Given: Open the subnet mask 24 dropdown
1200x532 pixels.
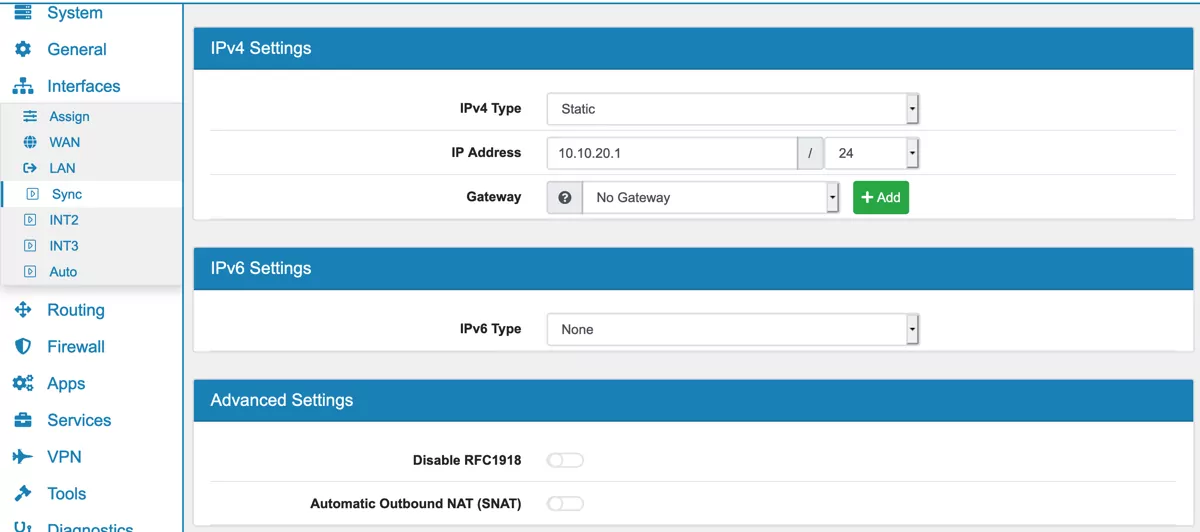Looking at the screenshot, I should point(871,153).
